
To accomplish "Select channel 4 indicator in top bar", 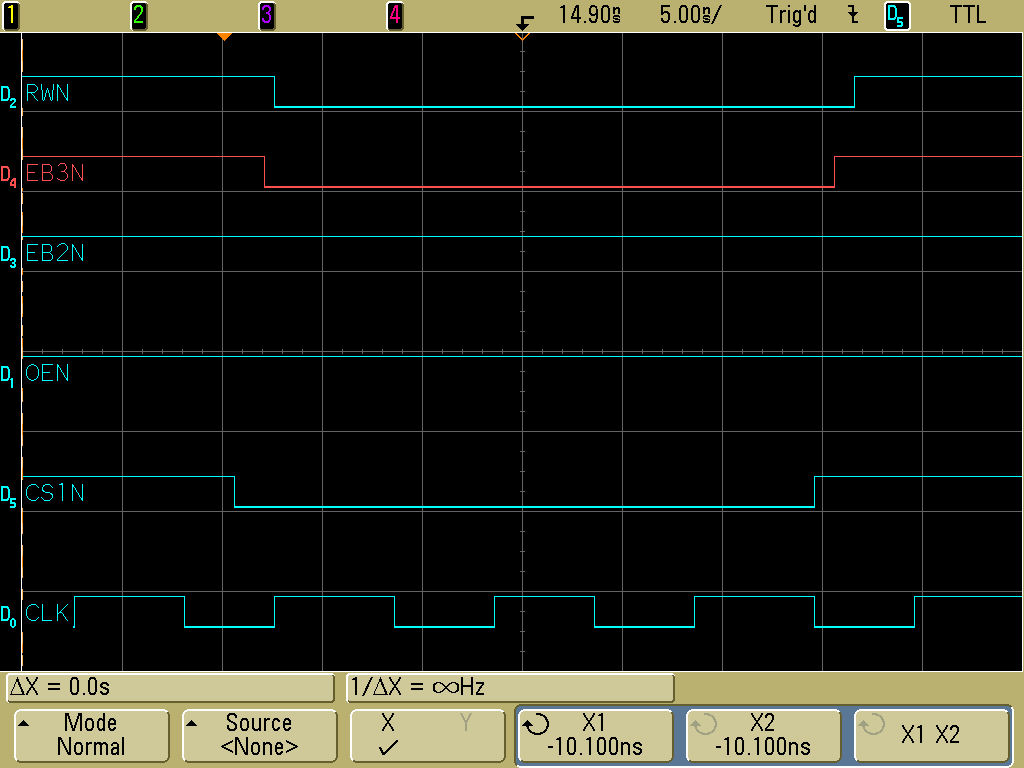I will point(395,15).
